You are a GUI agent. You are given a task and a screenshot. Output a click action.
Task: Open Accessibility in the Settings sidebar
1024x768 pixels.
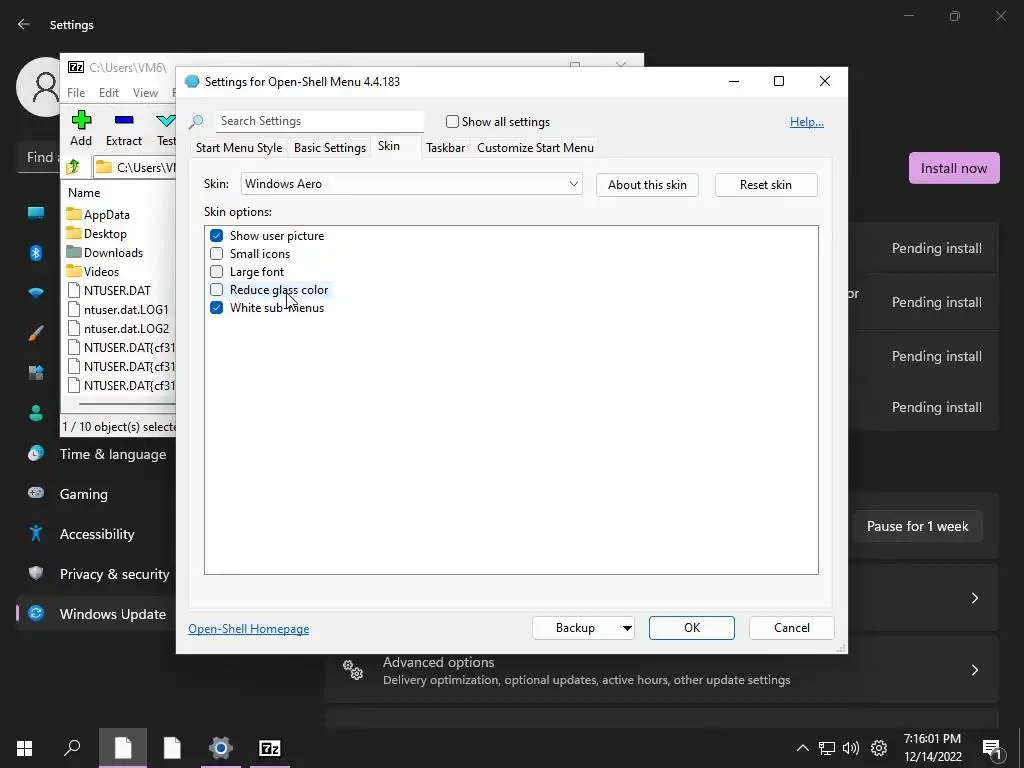point(96,534)
